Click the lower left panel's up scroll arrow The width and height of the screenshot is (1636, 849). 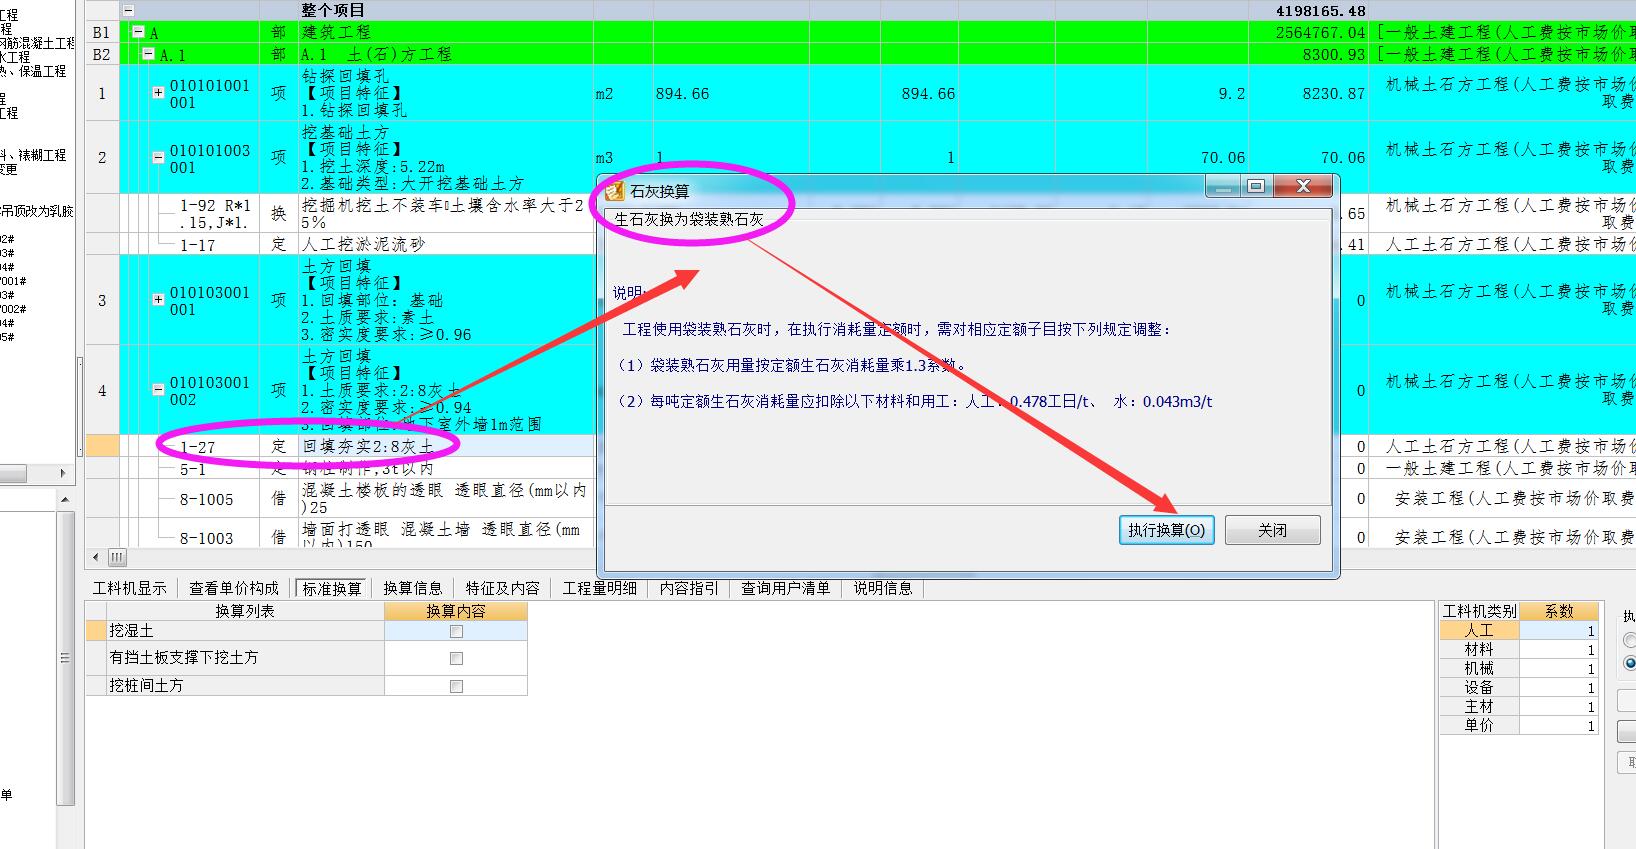pos(66,499)
